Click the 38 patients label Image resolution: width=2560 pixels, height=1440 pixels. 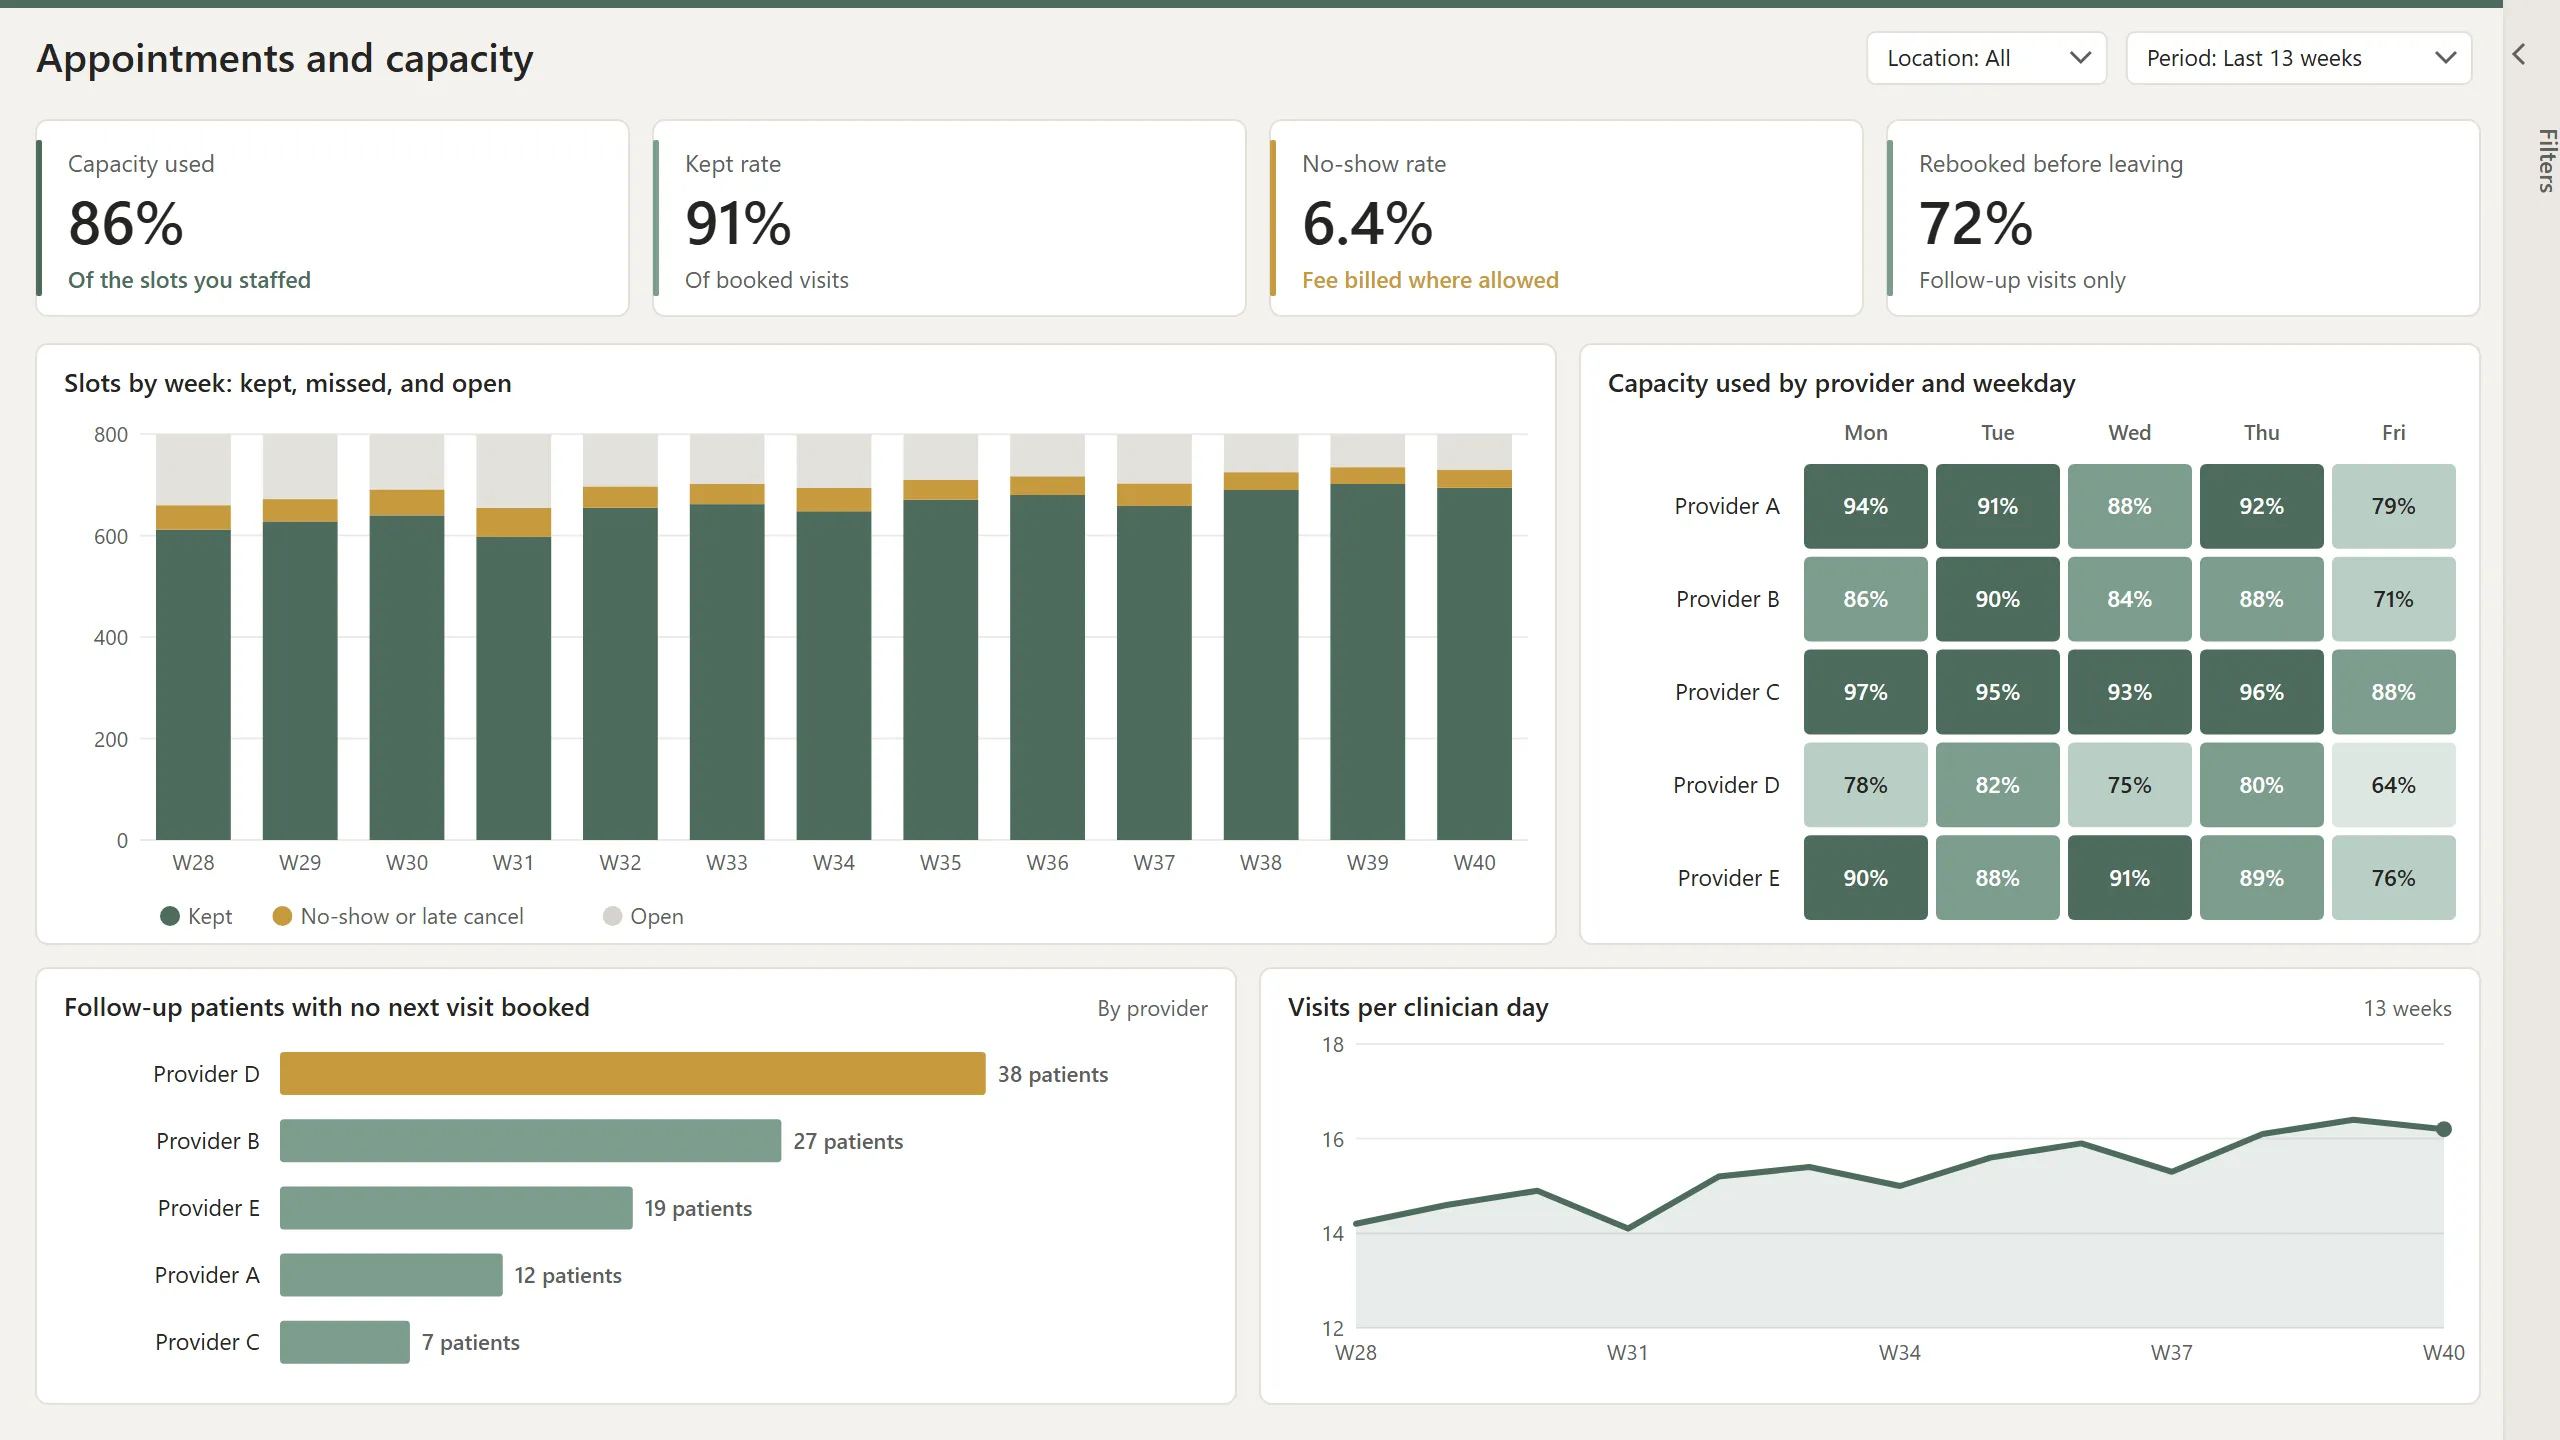[1053, 1074]
